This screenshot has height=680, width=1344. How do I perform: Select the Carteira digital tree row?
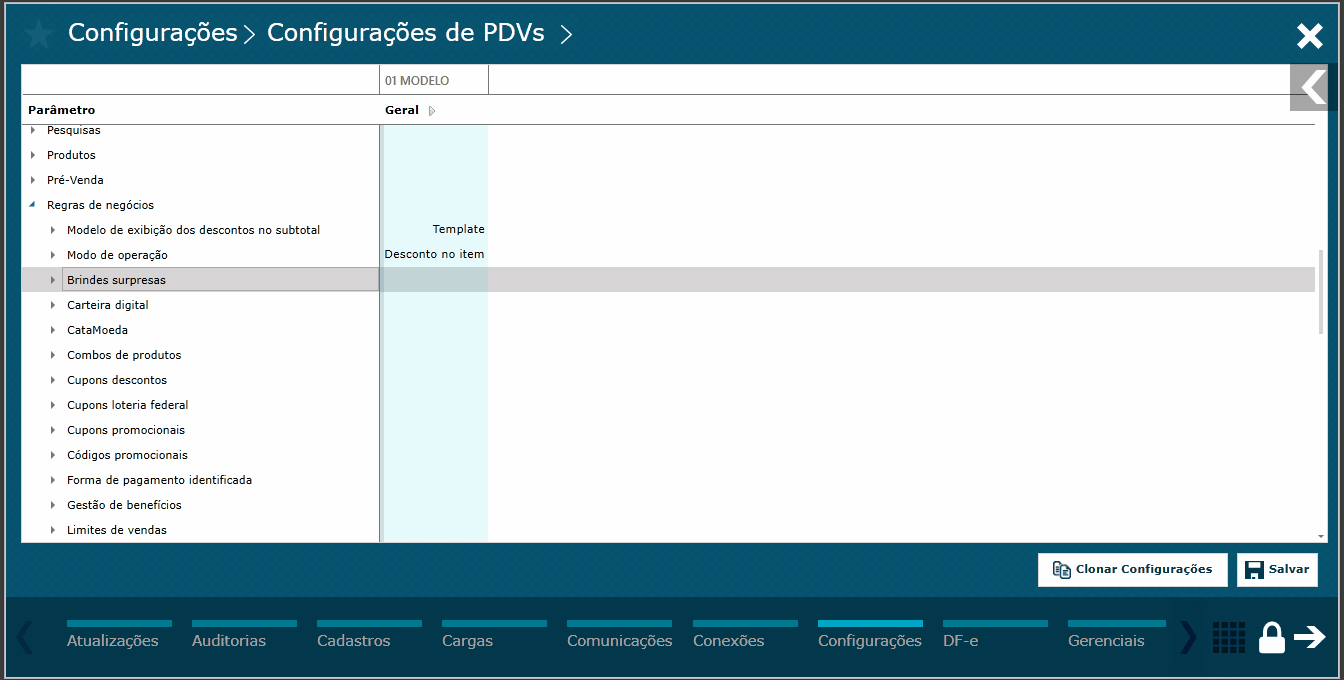[108, 304]
